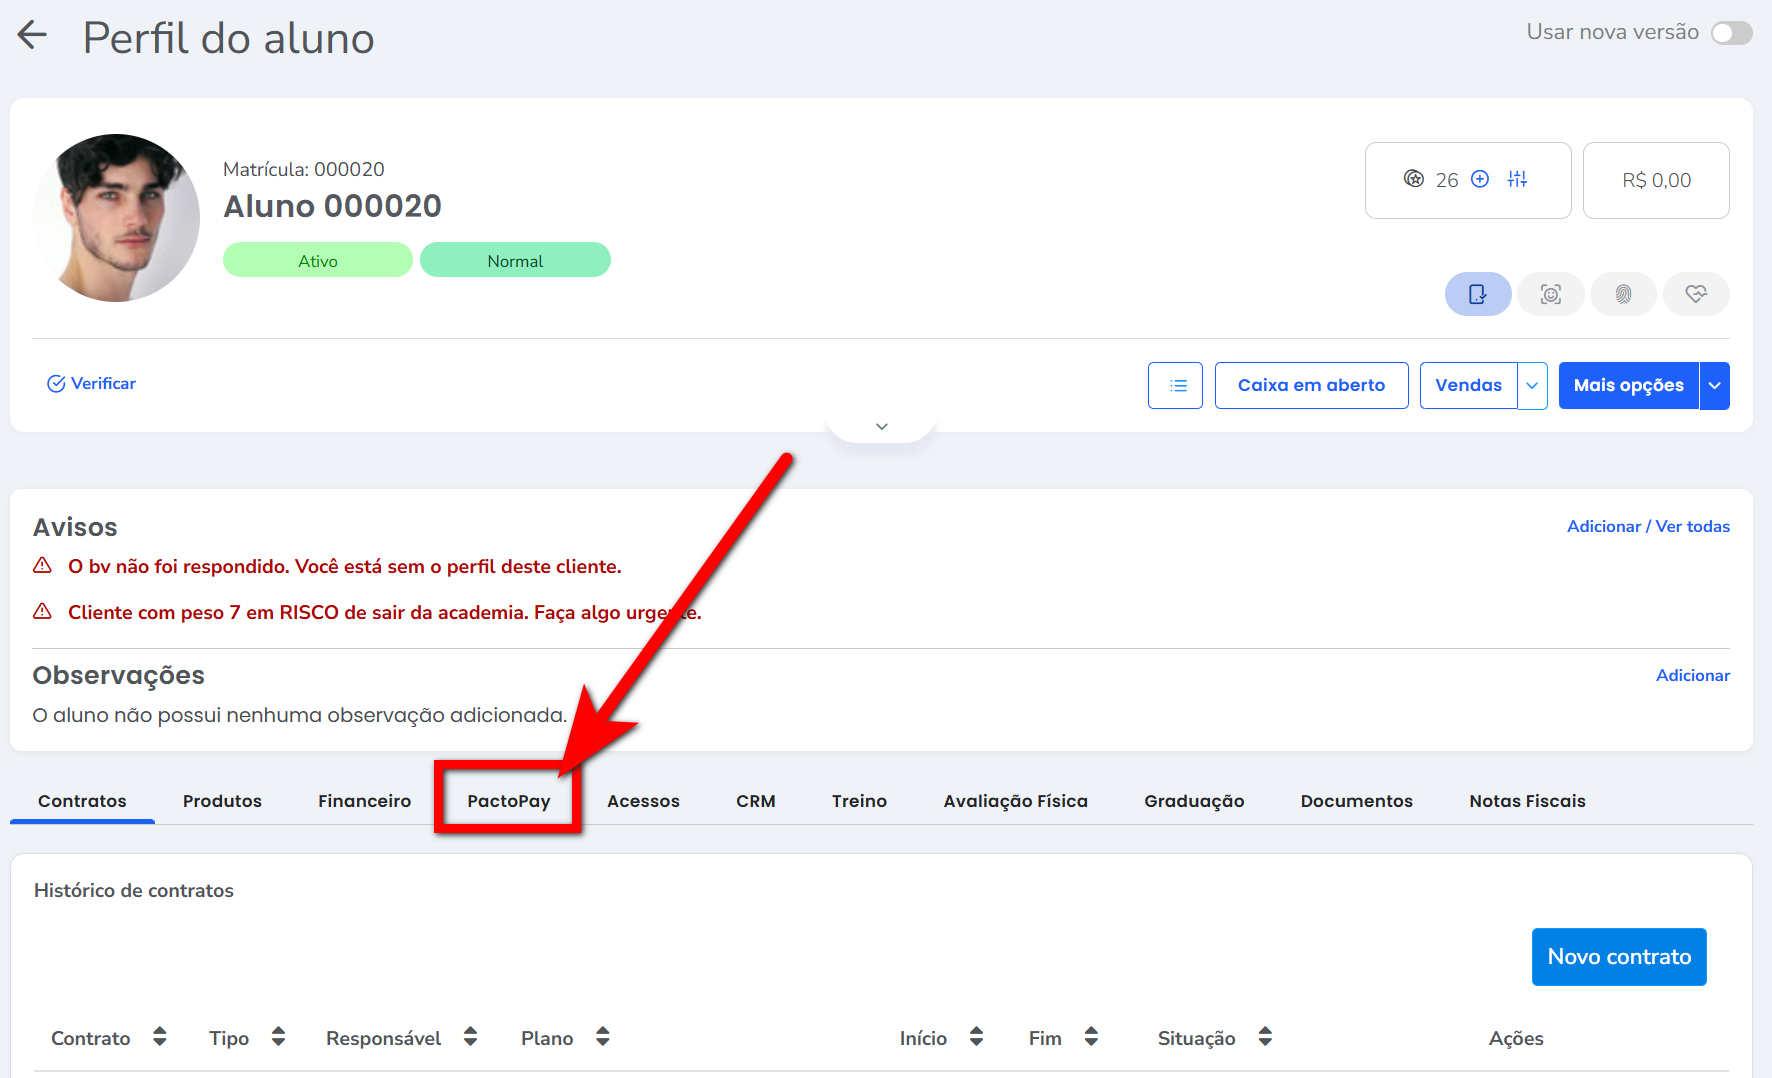Click the student profile photo

[x=116, y=218]
